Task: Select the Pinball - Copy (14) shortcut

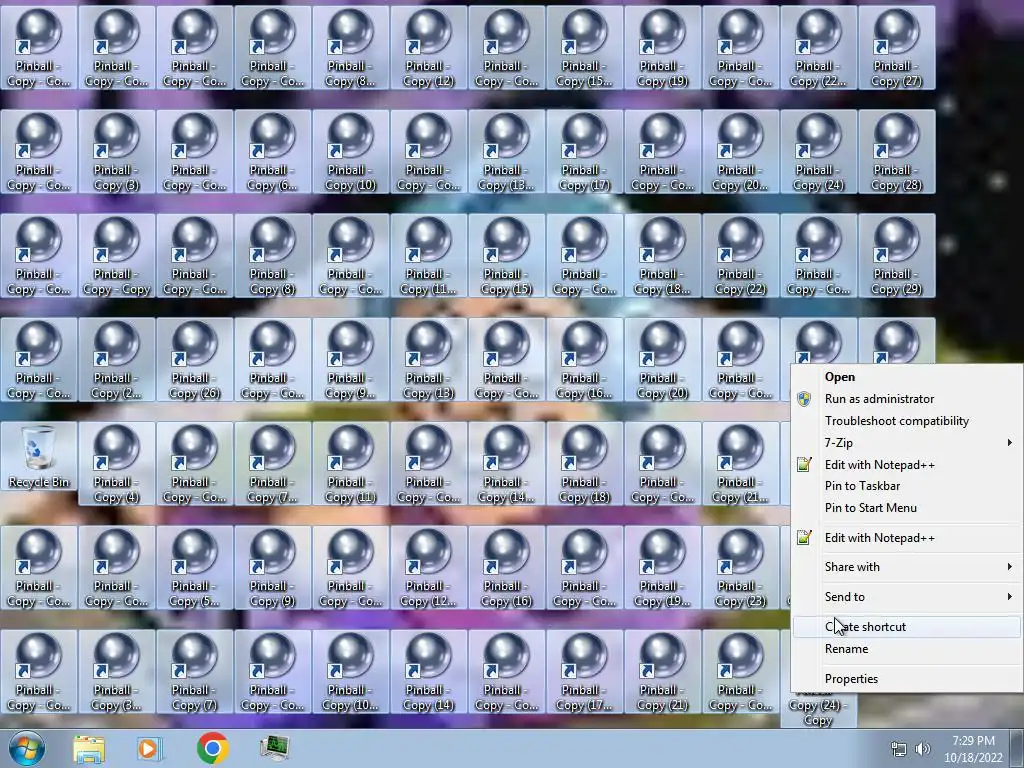Action: click(428, 671)
